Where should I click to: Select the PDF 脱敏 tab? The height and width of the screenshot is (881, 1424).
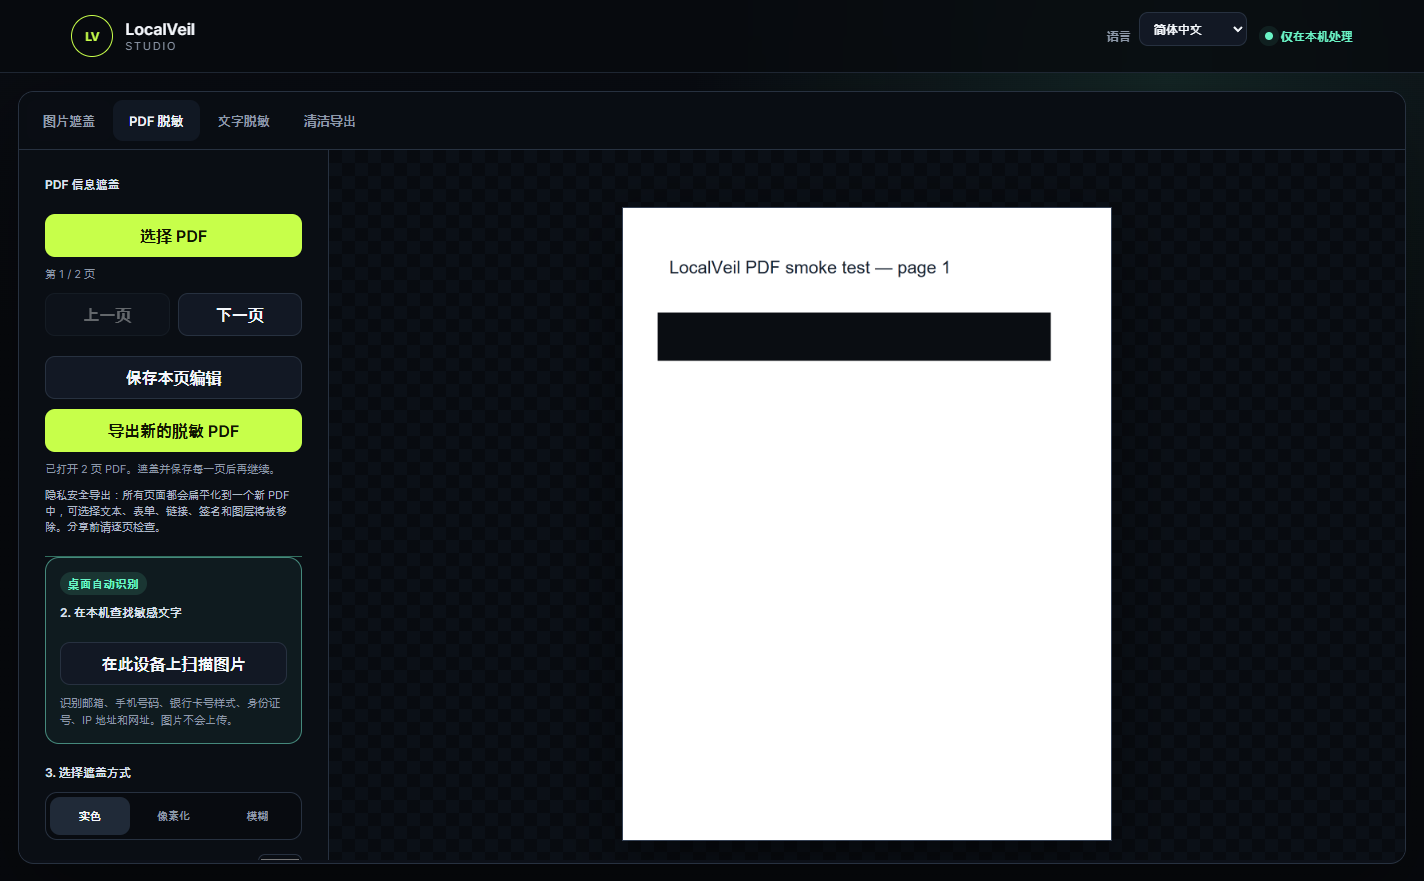pyautogui.click(x=156, y=121)
